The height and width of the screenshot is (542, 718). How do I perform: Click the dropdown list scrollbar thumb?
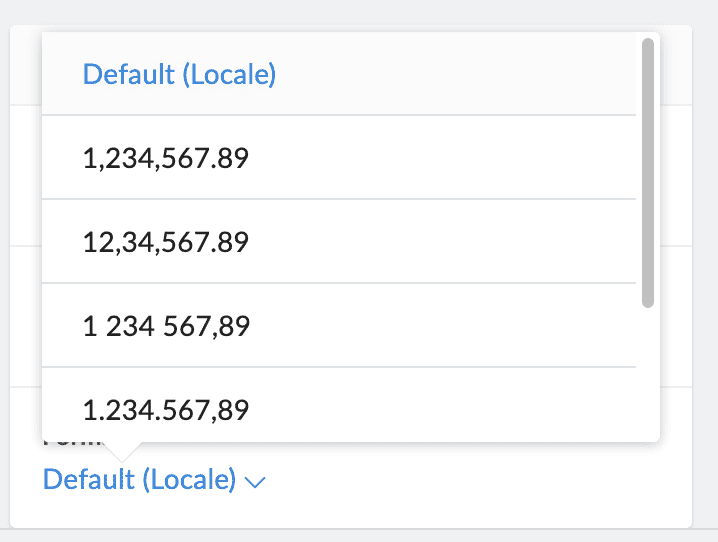tap(648, 172)
